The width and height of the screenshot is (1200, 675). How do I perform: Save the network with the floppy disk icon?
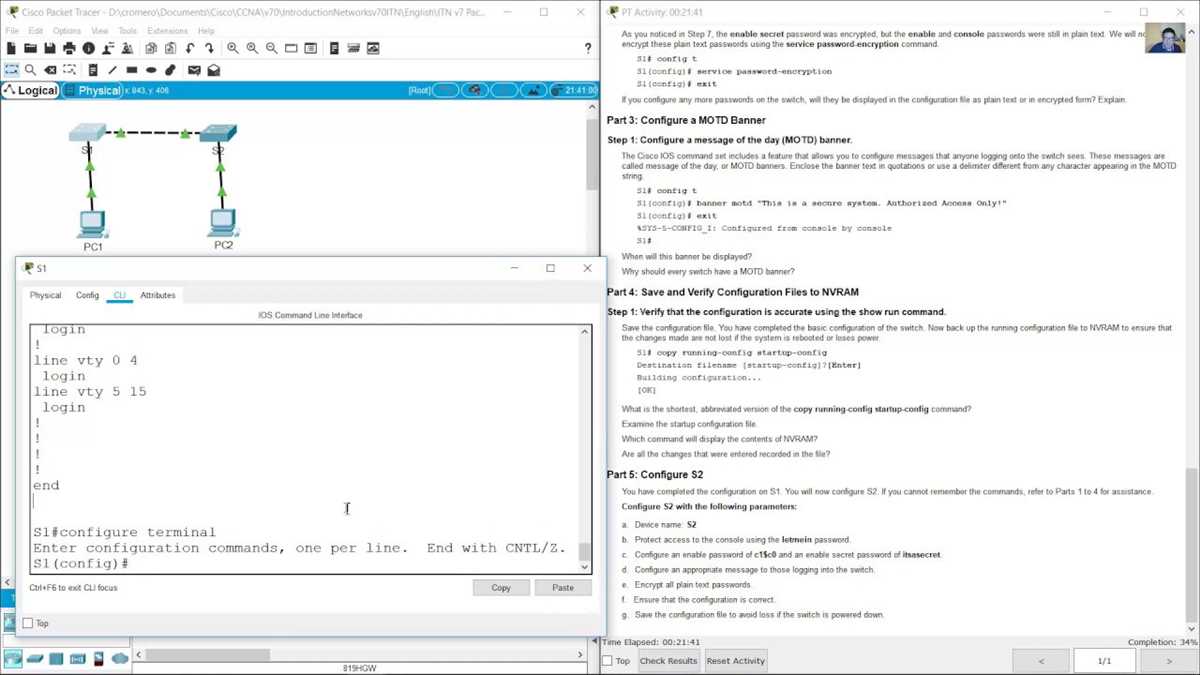coord(49,48)
